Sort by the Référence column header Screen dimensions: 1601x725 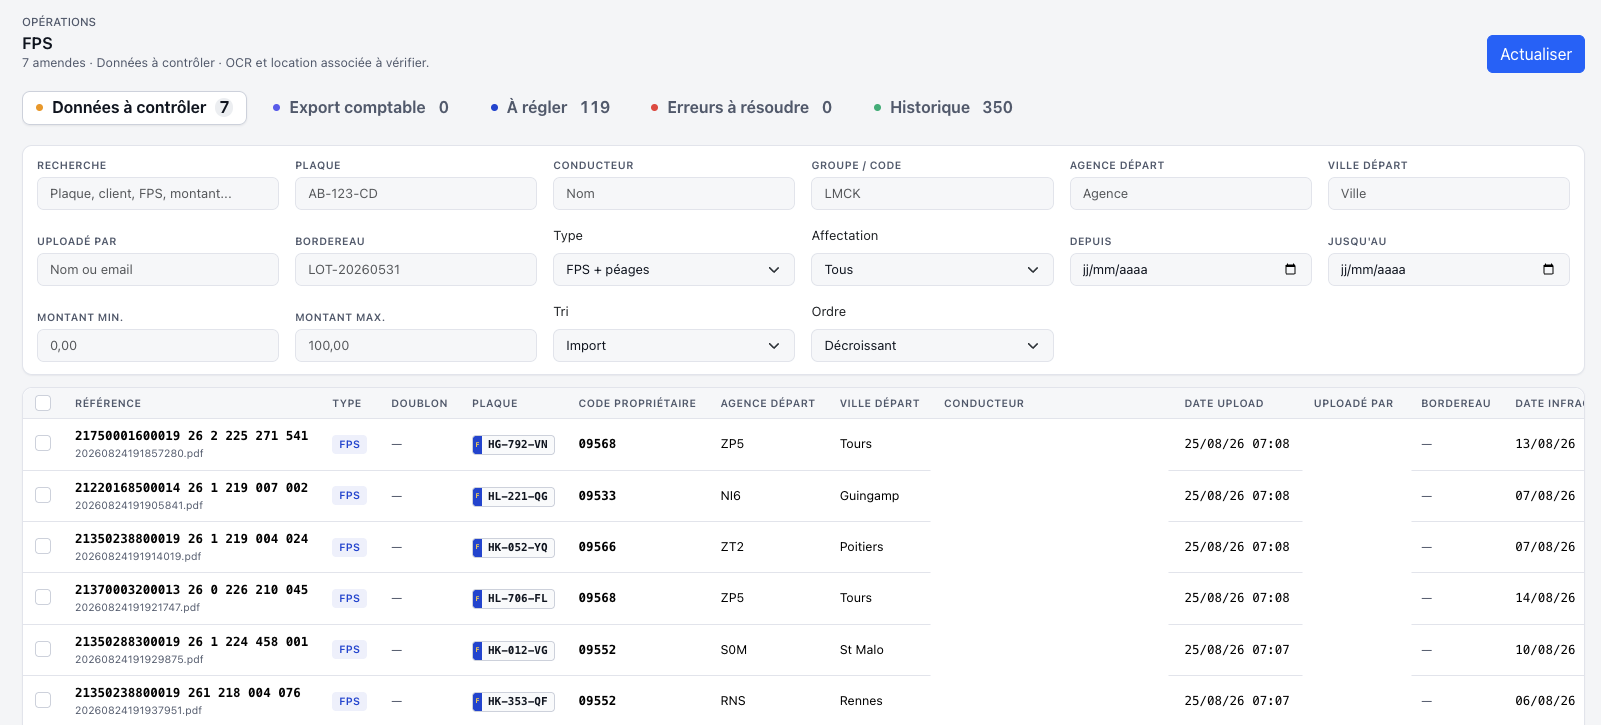click(108, 404)
